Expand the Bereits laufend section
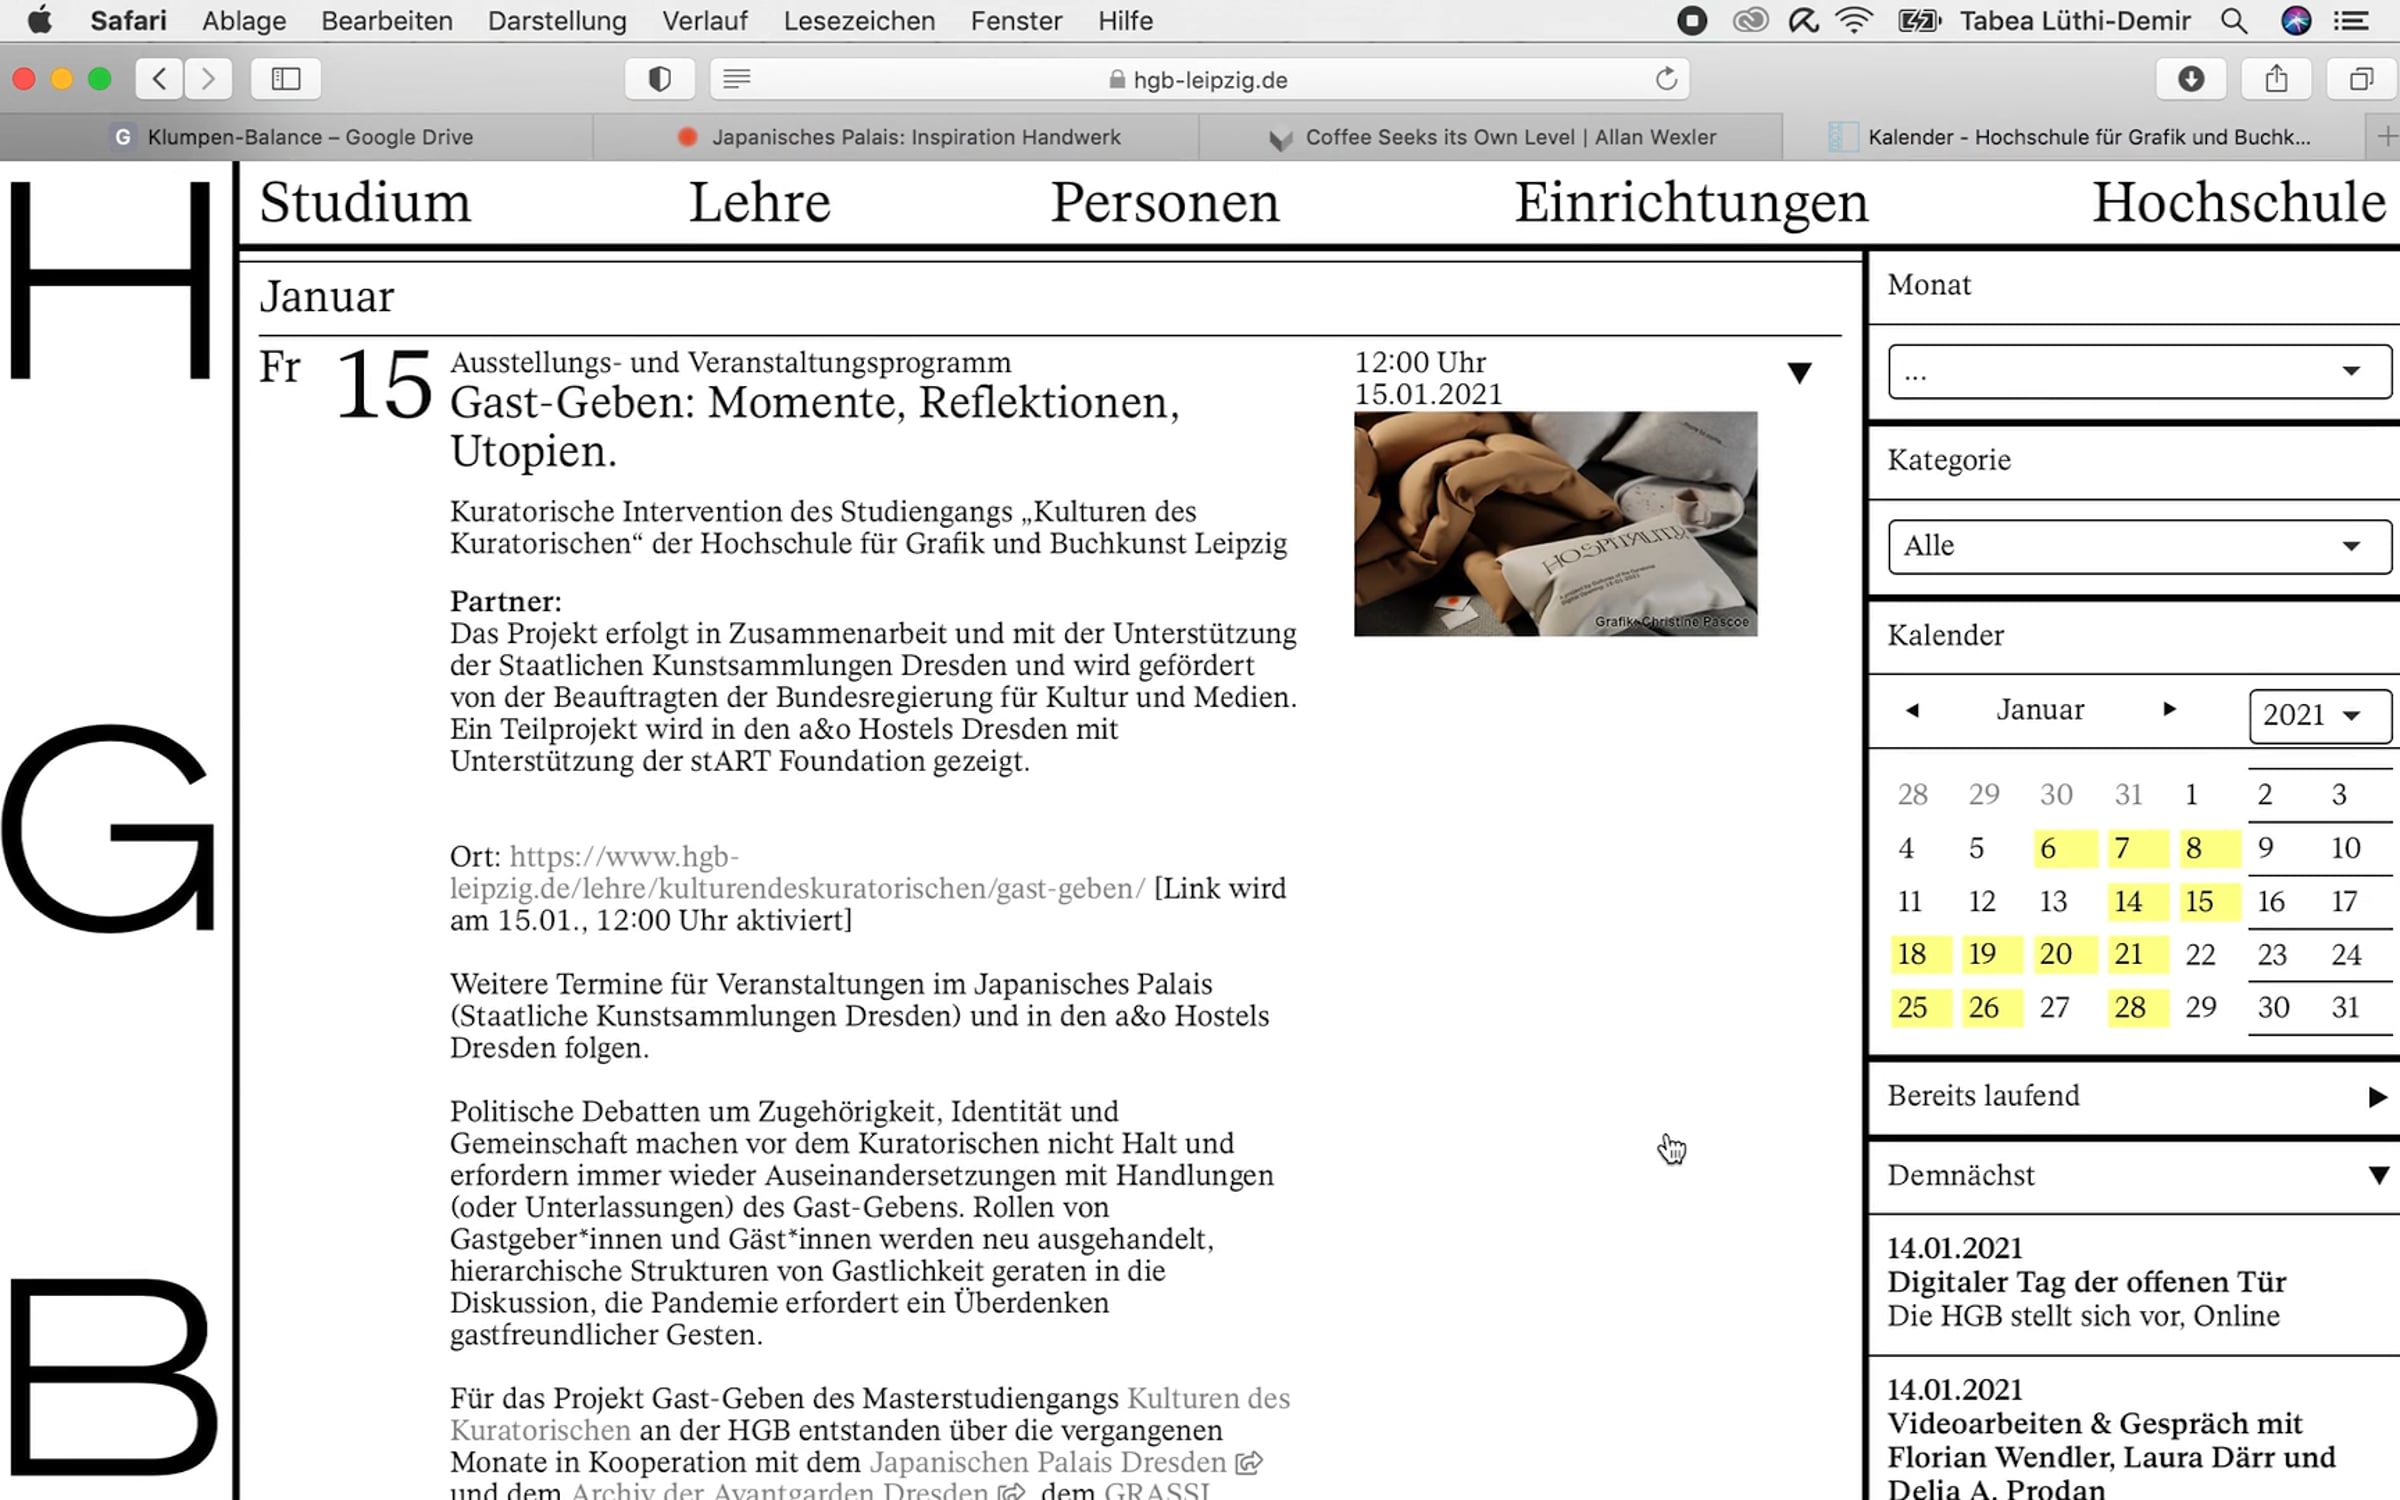The height and width of the screenshot is (1500, 2400). [2378, 1097]
